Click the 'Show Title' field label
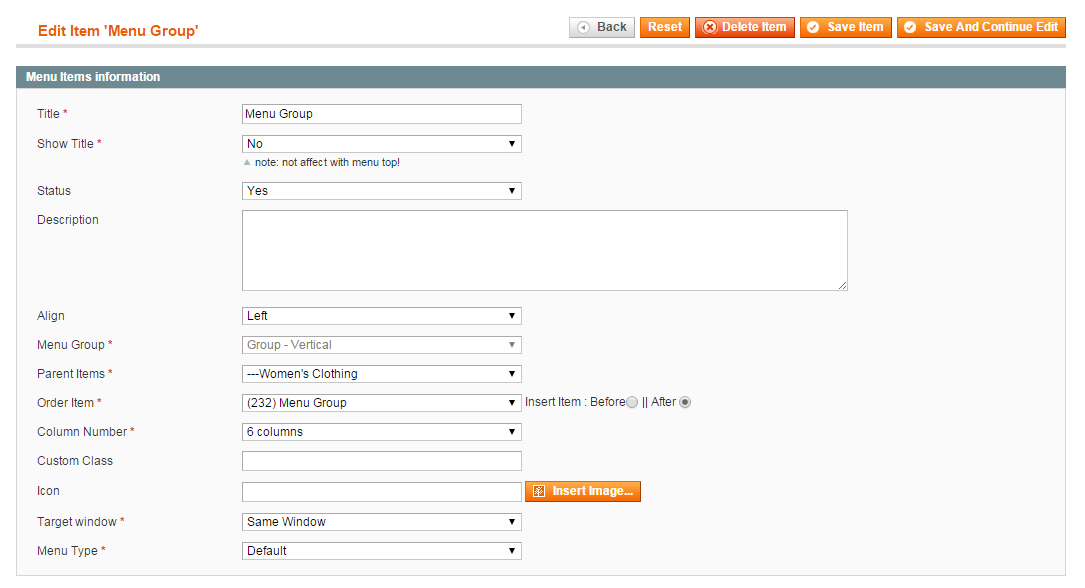Viewport: 1085px width, 588px height. pyautogui.click(x=65, y=144)
